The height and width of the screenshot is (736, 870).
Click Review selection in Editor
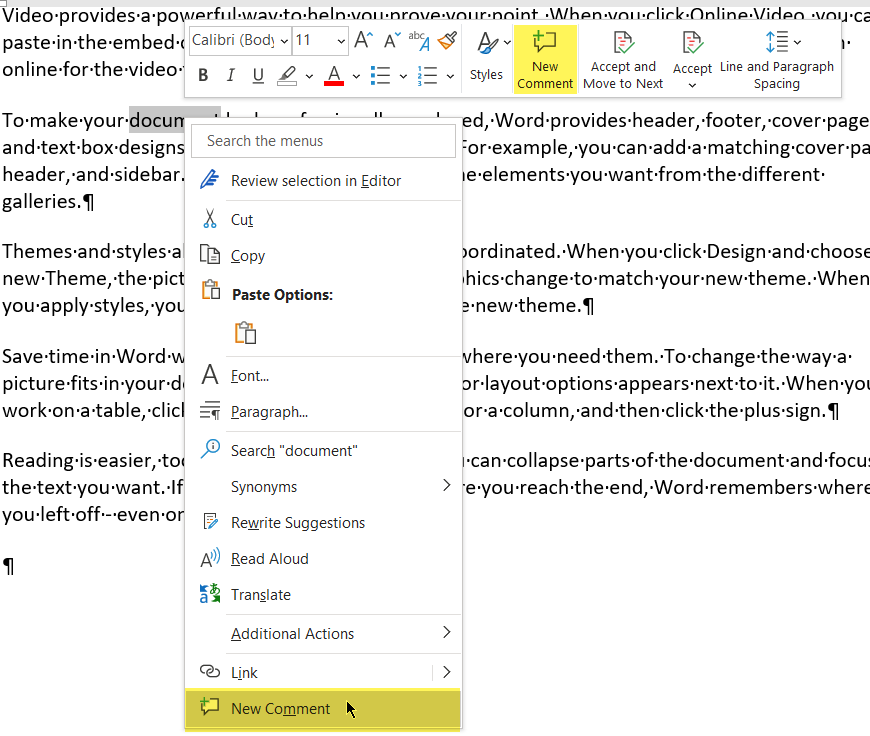point(315,181)
